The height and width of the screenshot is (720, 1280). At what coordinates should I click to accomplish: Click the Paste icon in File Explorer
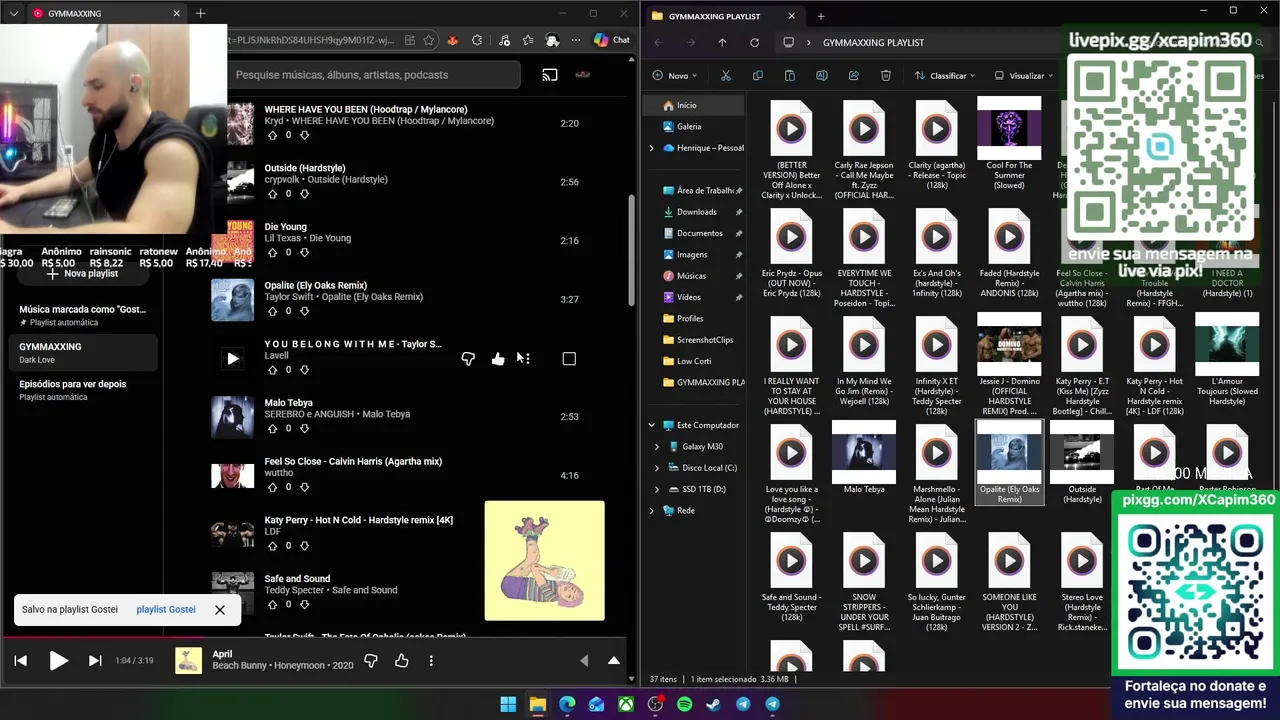[789, 75]
